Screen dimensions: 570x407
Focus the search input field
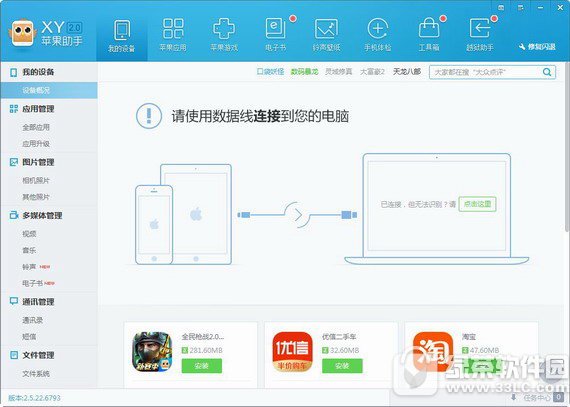point(486,72)
